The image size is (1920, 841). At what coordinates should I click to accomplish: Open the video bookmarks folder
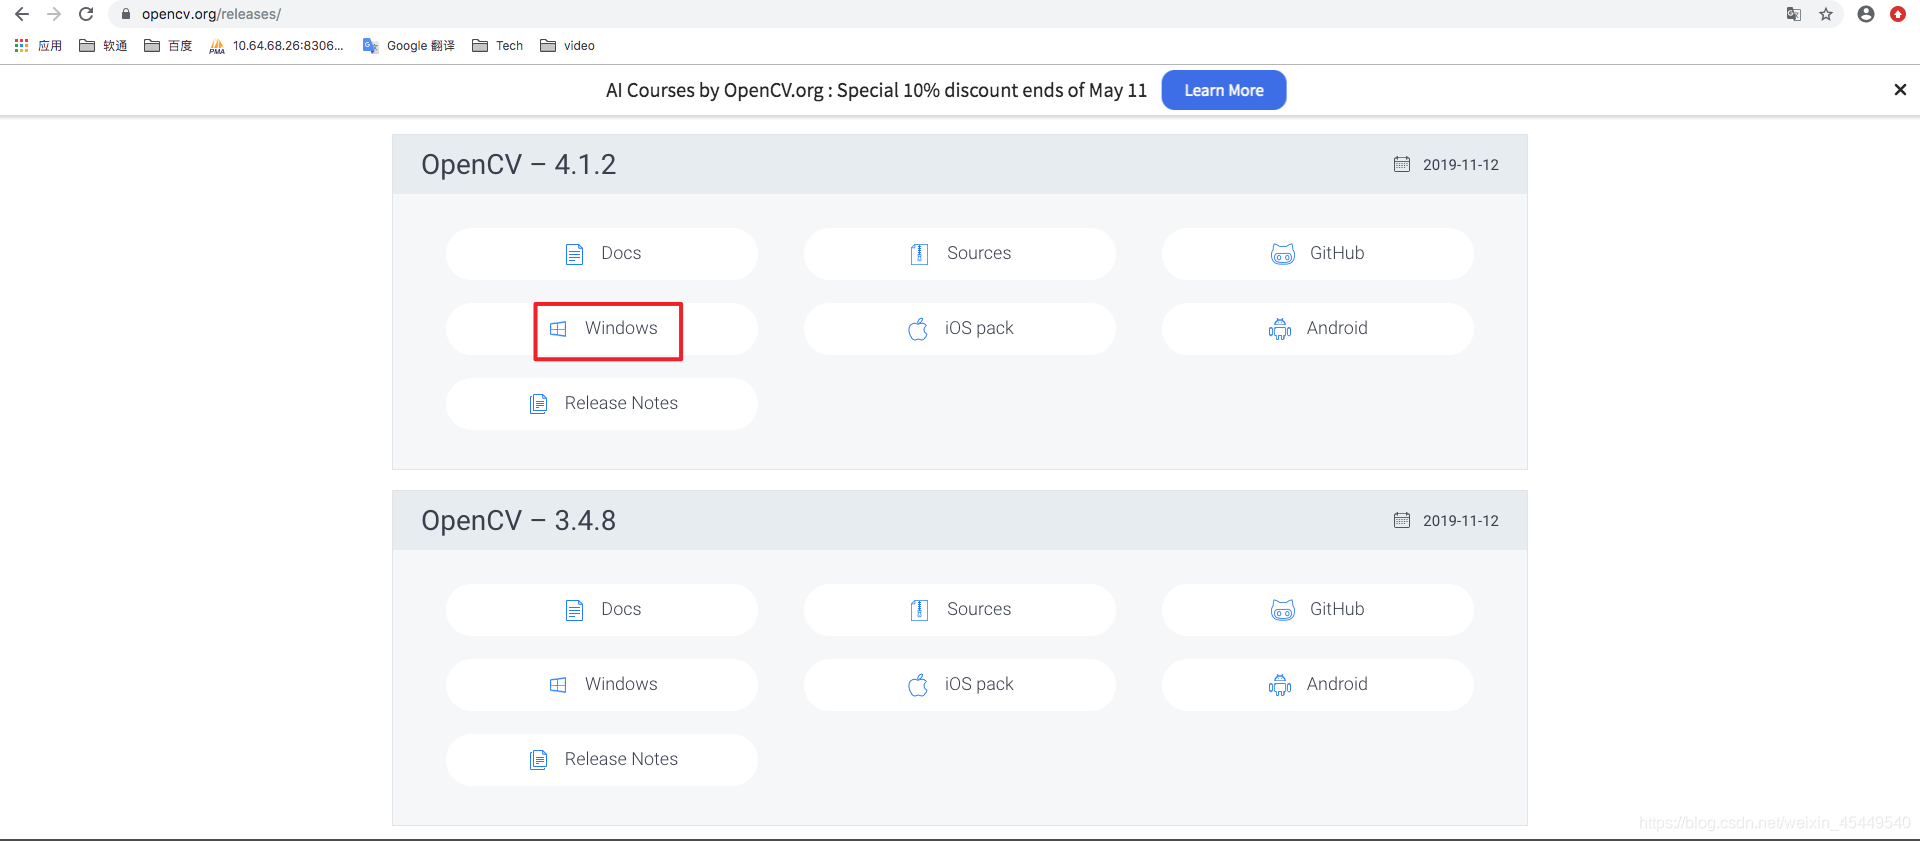568,46
